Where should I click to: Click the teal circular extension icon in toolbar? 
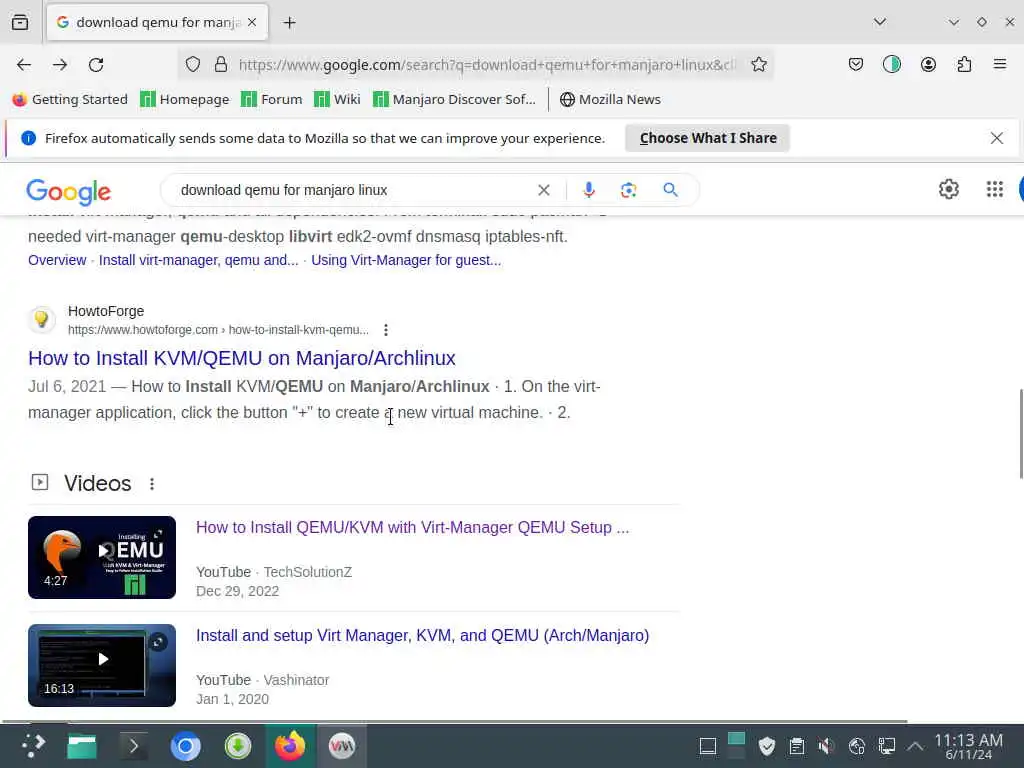pyautogui.click(x=891, y=64)
